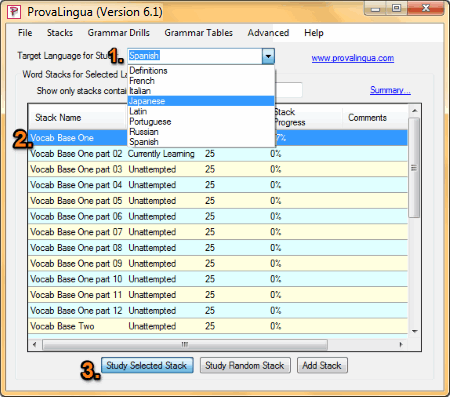Click the Add Stack button

click(x=322, y=365)
